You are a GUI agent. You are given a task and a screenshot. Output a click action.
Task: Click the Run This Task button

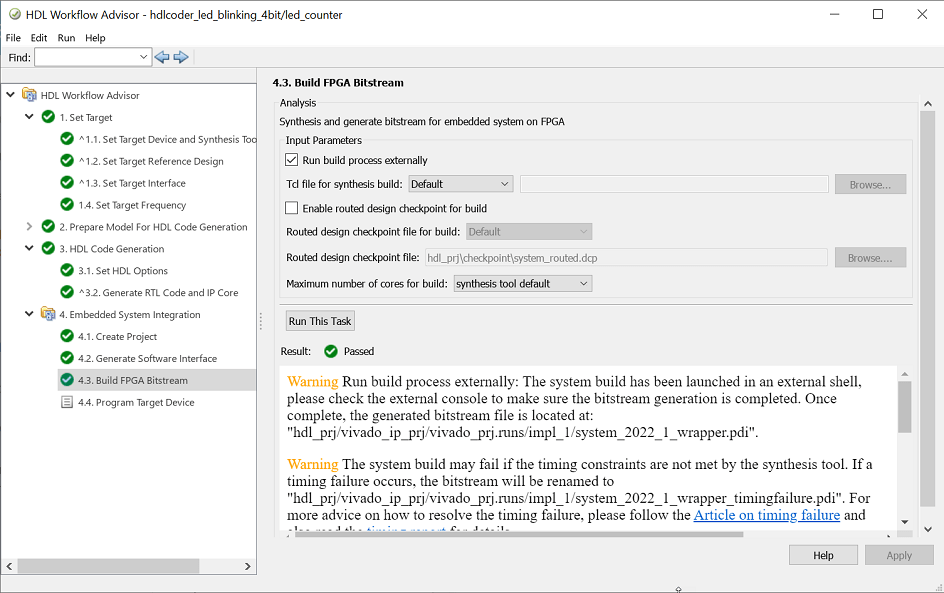point(320,321)
